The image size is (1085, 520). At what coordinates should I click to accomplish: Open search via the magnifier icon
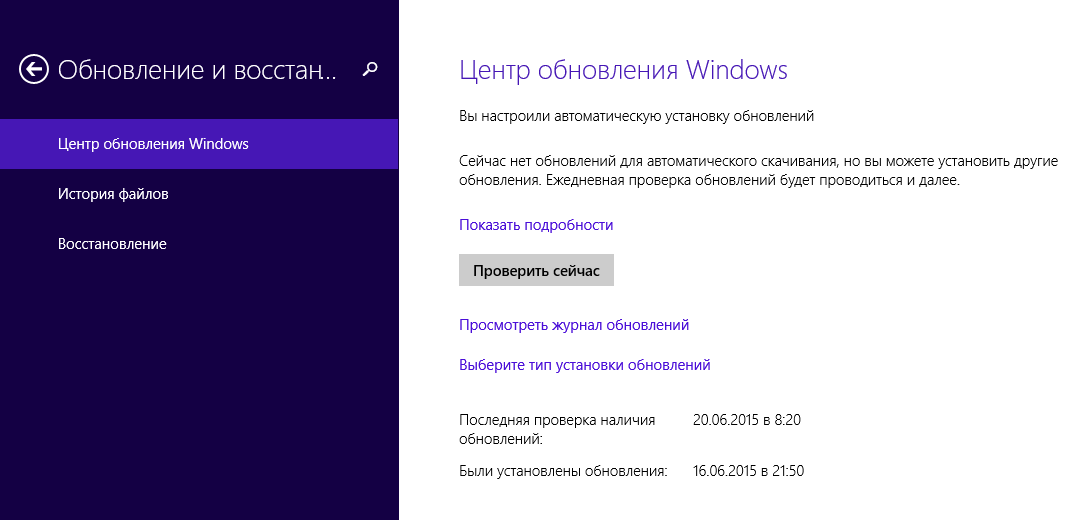pos(370,69)
